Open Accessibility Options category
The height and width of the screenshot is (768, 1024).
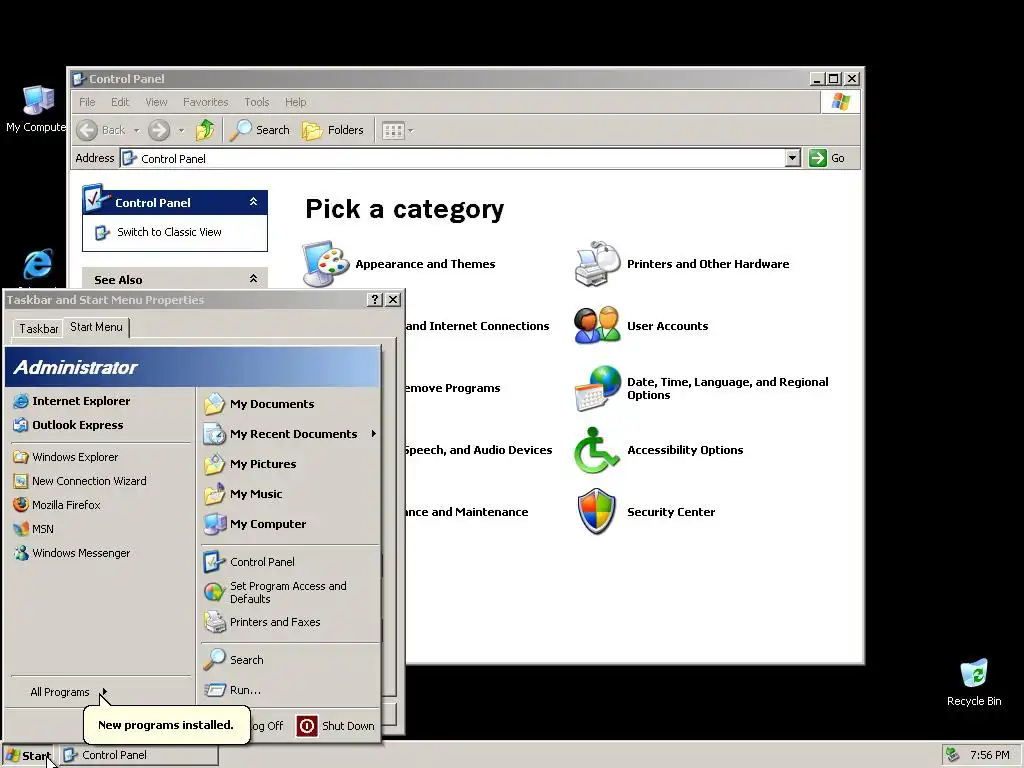[x=659, y=450]
